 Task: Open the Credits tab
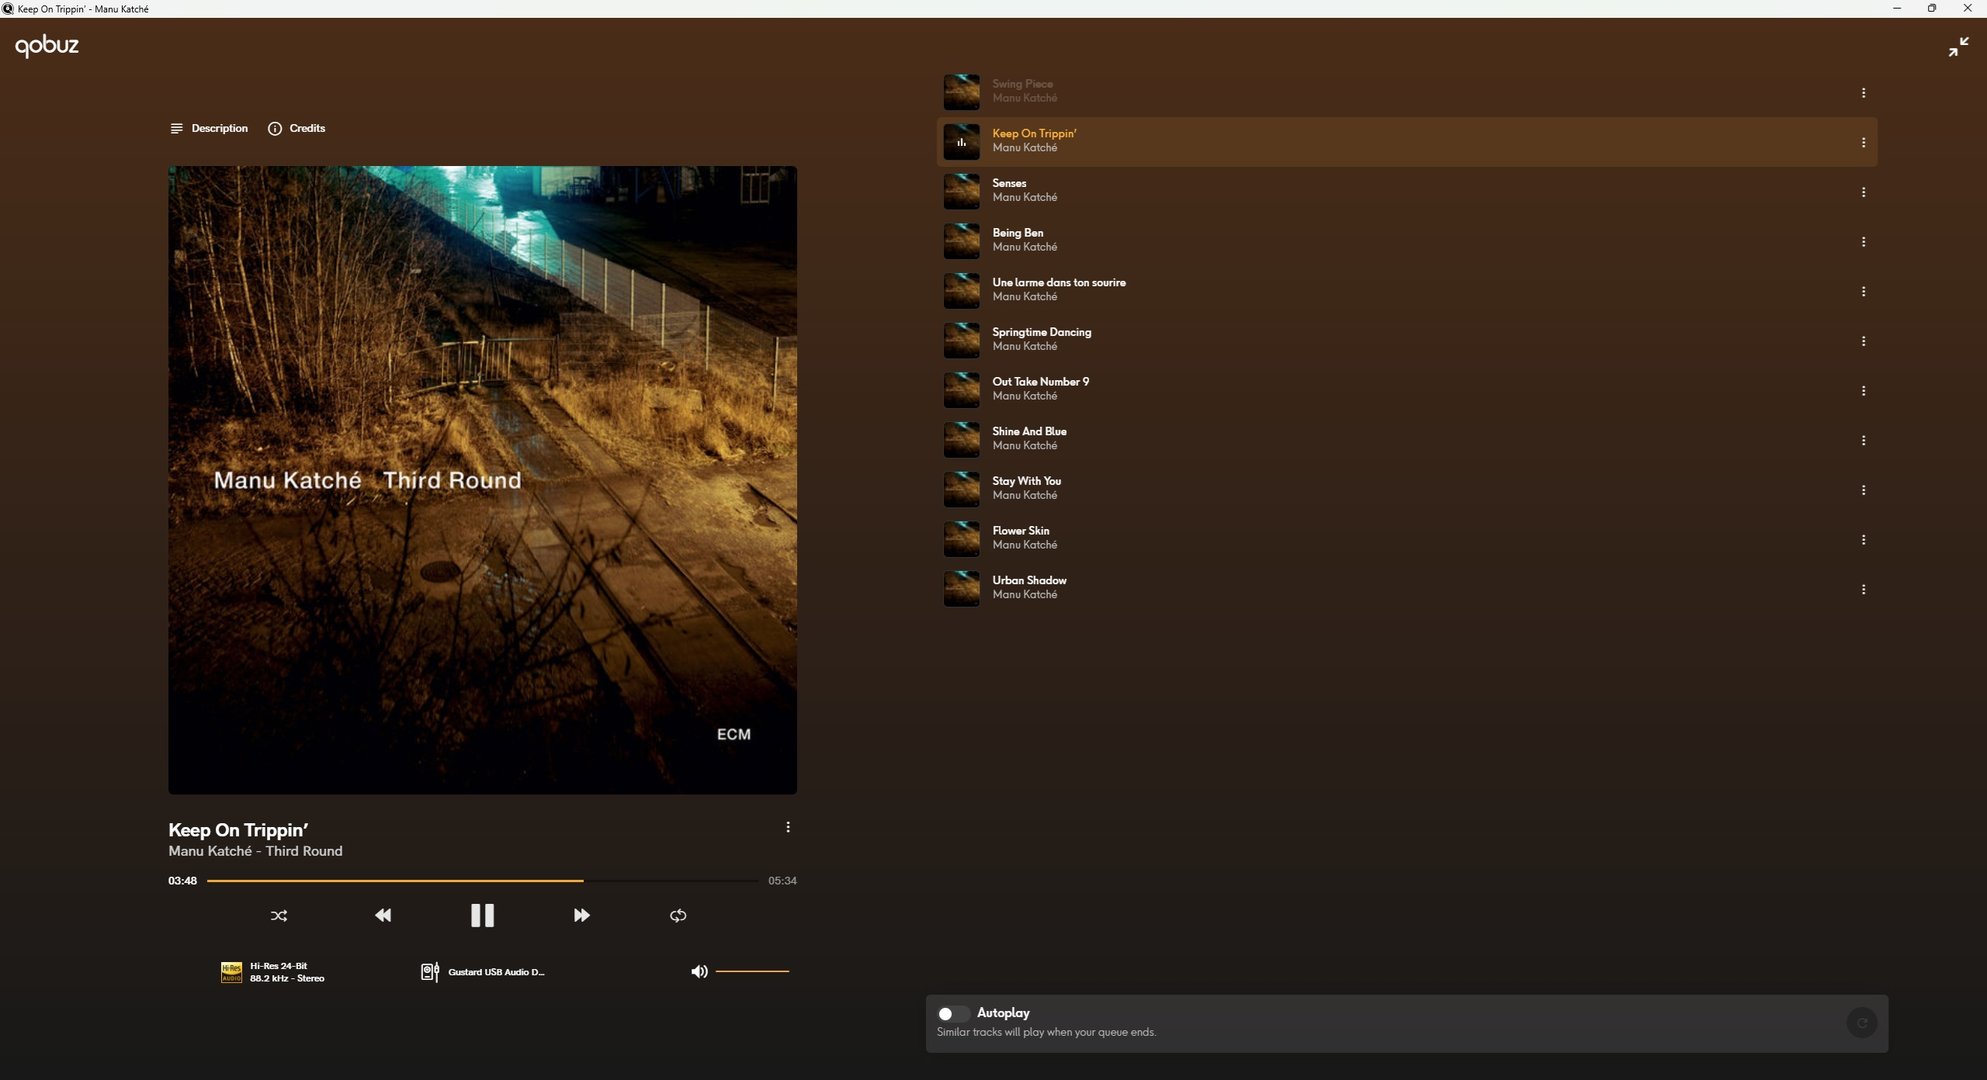297,128
